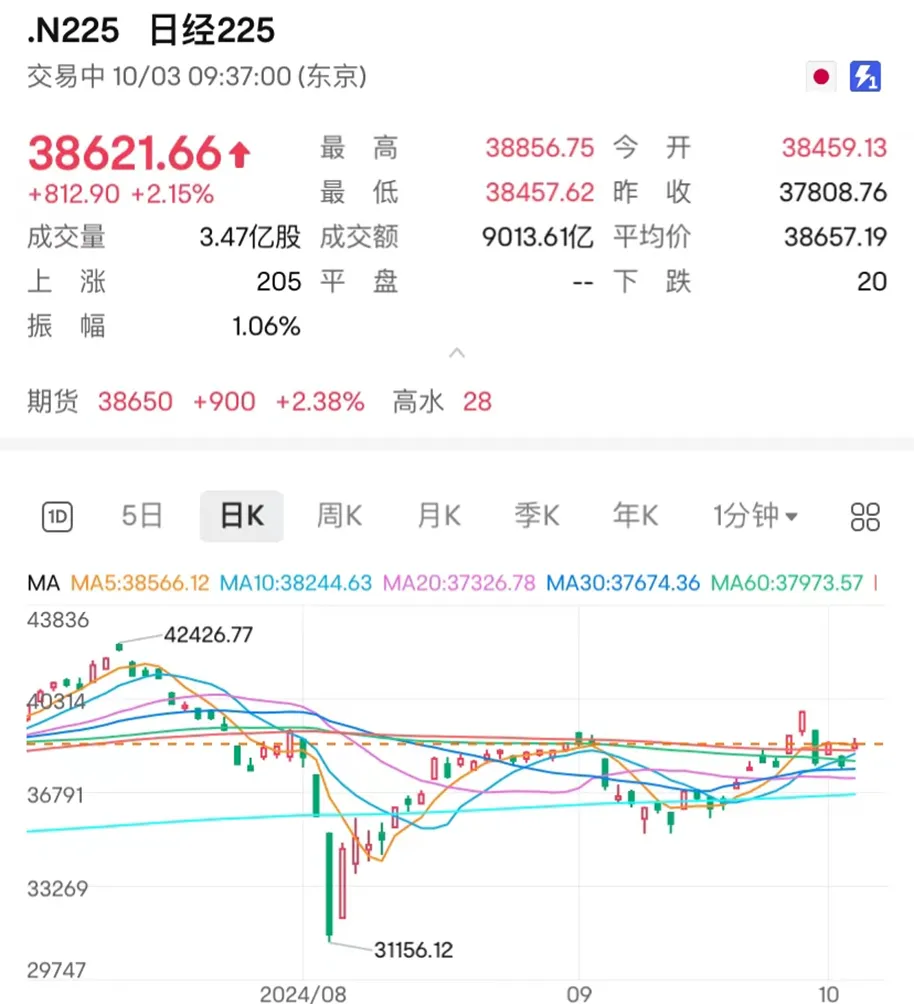Tap the 33269 price axis label
Image resolution: width=914 pixels, height=1004 pixels.
point(57,889)
